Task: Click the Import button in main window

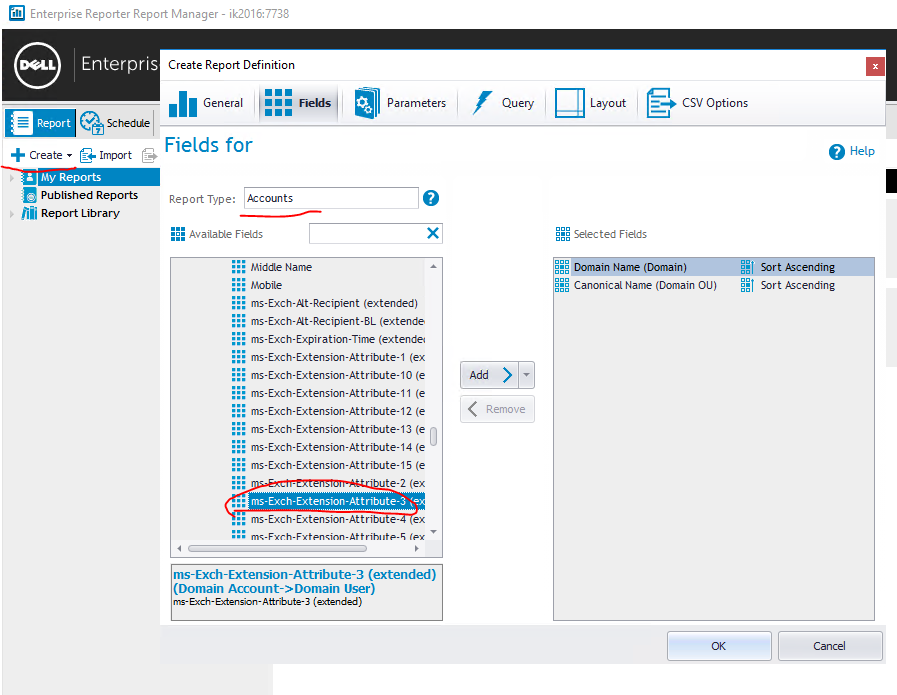Action: 106,155
